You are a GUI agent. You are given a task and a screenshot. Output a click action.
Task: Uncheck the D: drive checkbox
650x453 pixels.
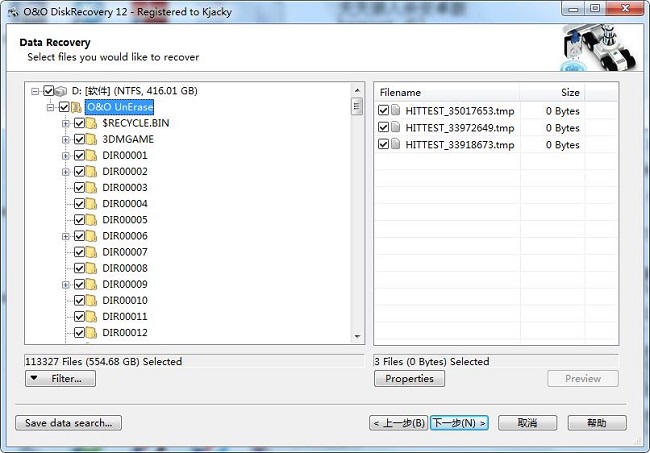tap(49, 90)
